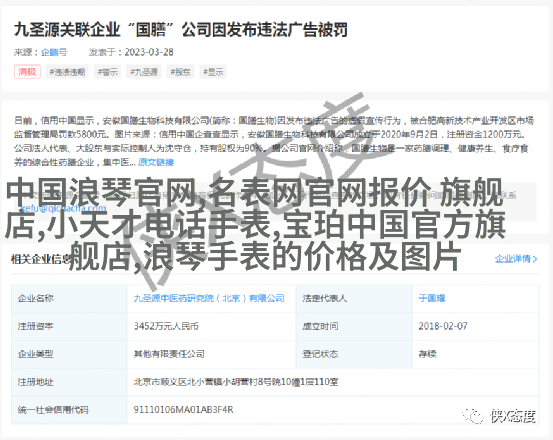The height and width of the screenshot is (440, 553).
Task: Click the #违法违规 tag
Action: (x=67, y=72)
